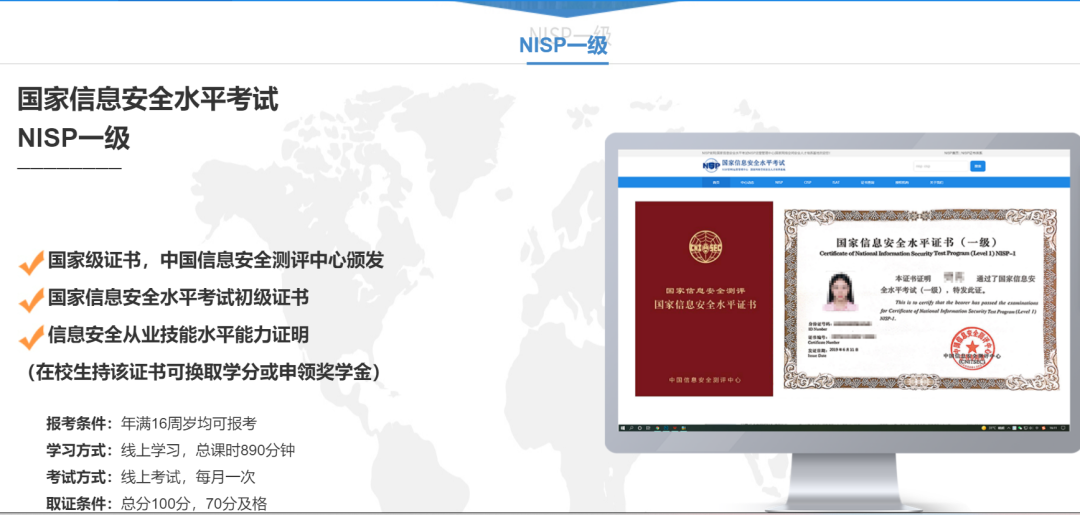Click the blue search button on the monitor website
This screenshot has width=1080, height=515.
977,166
